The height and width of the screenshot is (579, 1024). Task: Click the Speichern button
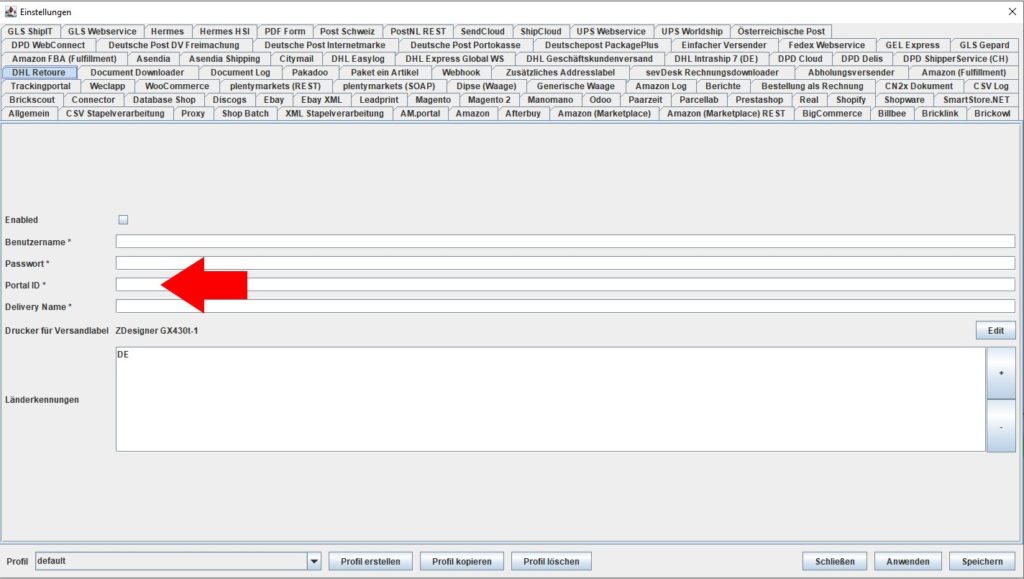(x=982, y=561)
